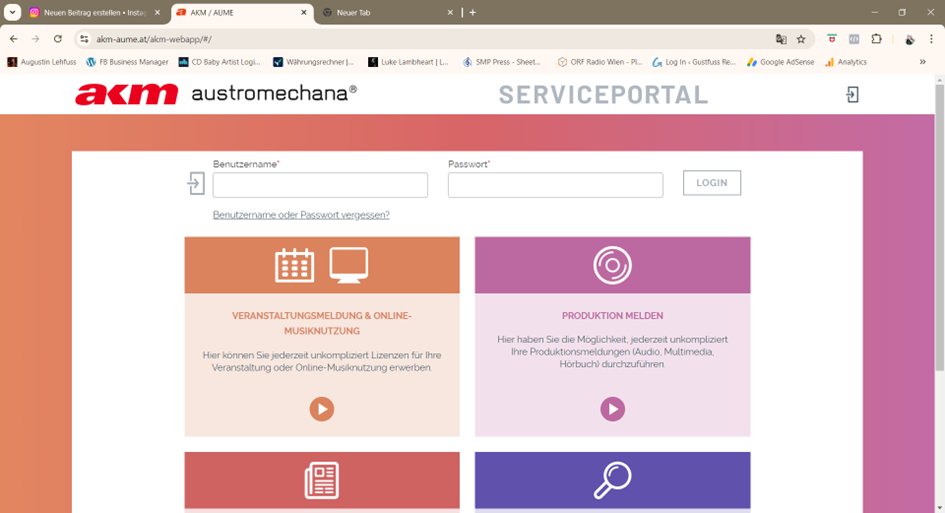Click the SERVICEPORTAL heading text
Screen dimensions: 945x513
(x=603, y=95)
